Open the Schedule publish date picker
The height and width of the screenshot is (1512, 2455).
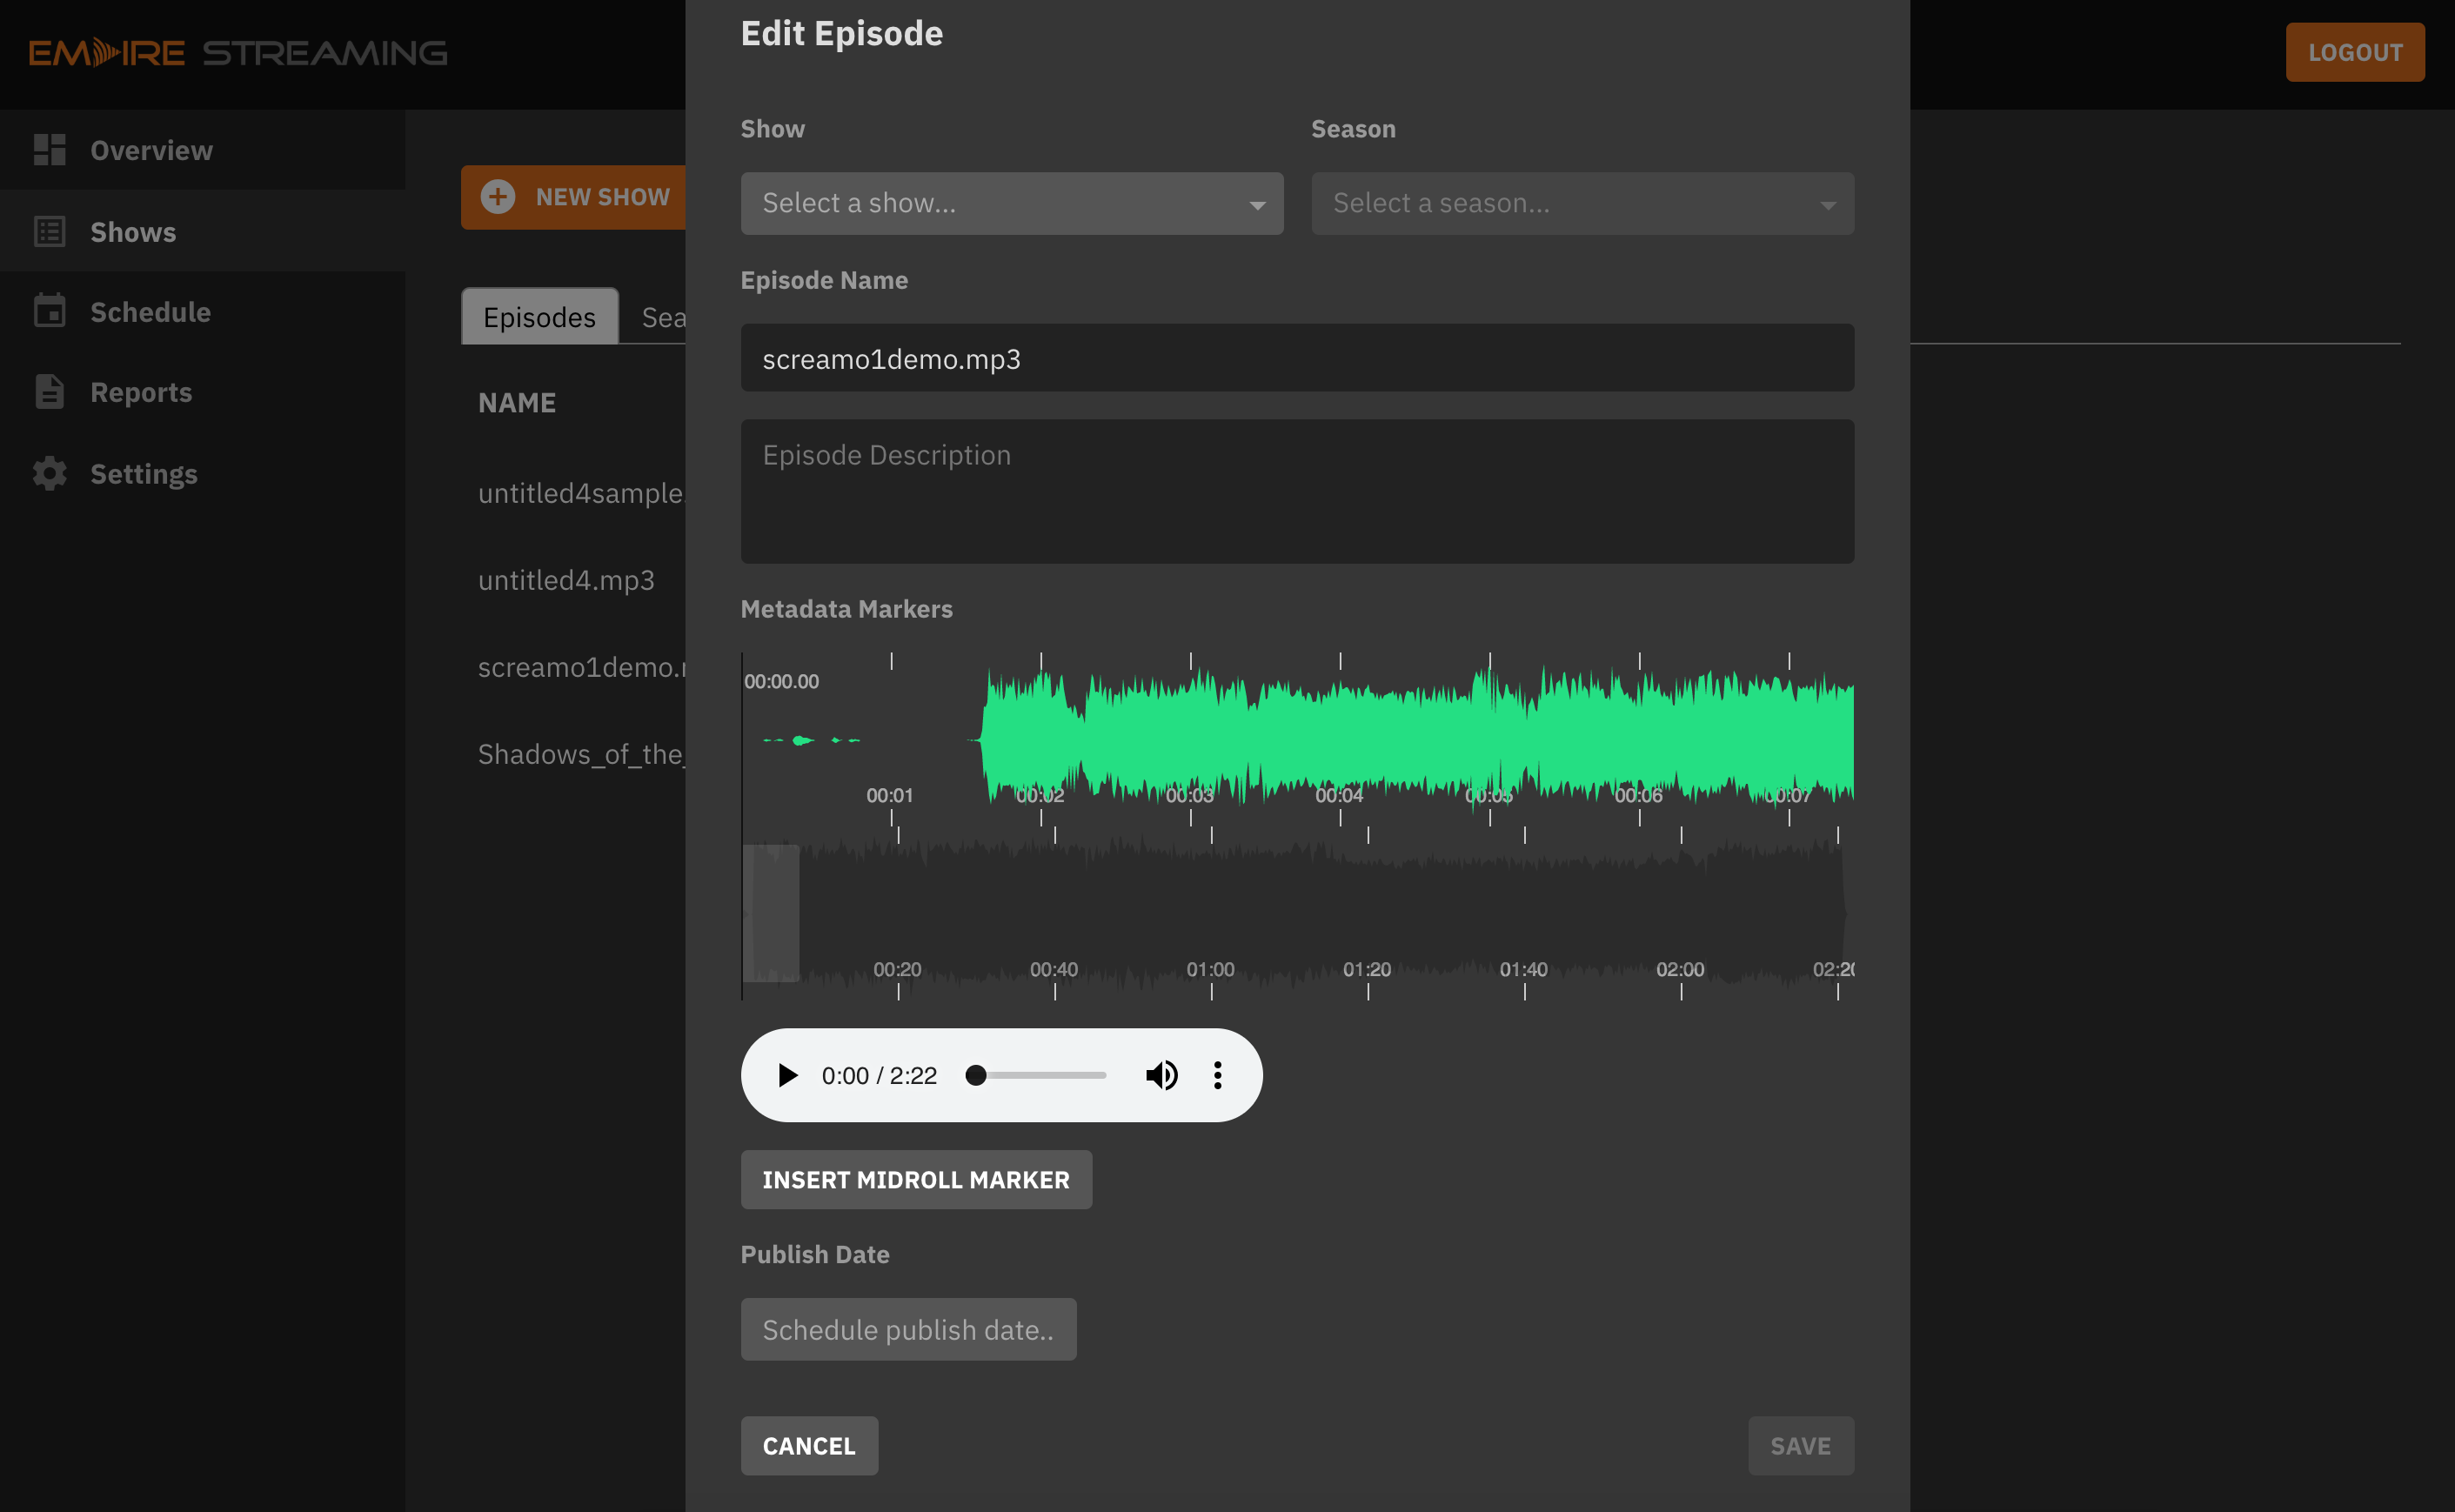click(907, 1329)
